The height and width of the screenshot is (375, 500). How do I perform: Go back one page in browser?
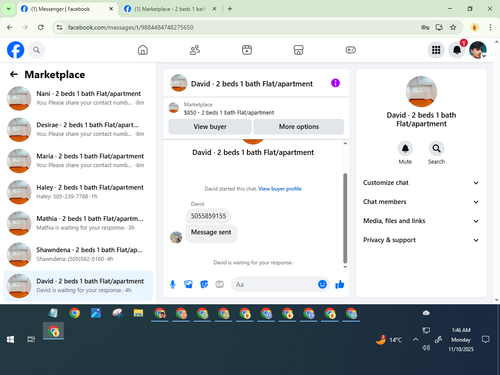pos(10,27)
